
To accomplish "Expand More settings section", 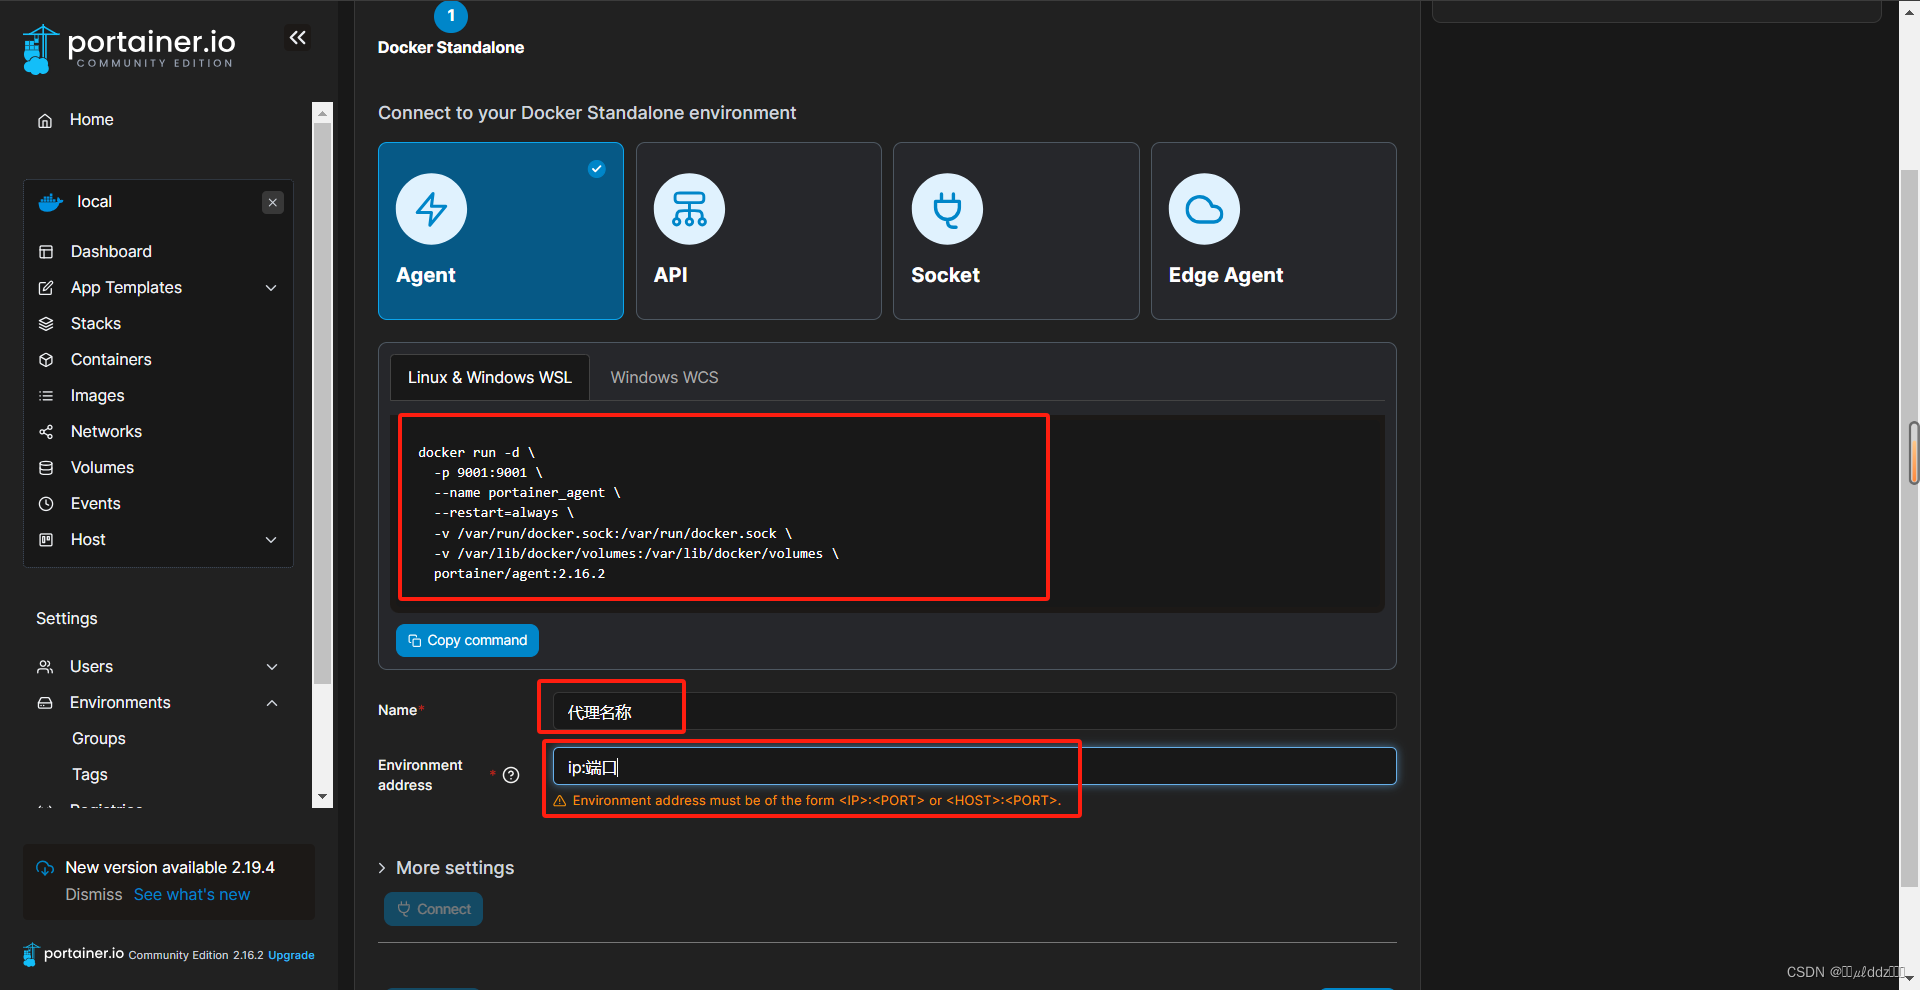I will 446,868.
